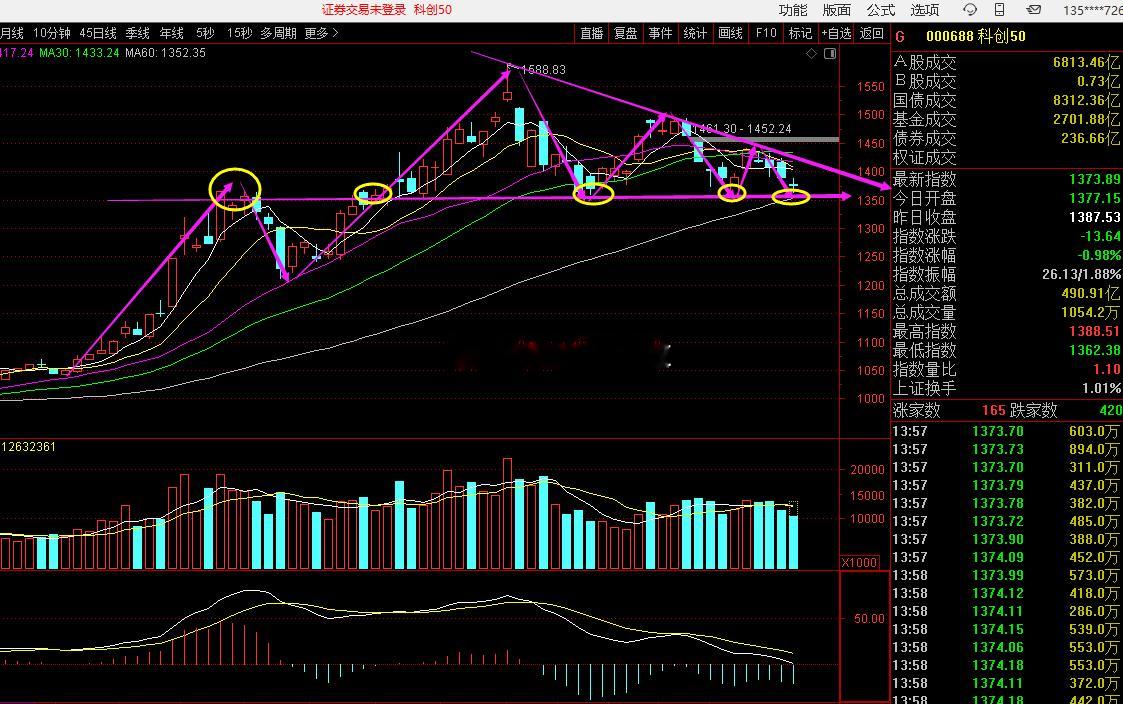Click the 证券交易未登录 login link
The width and height of the screenshot is (1123, 704).
pos(363,10)
